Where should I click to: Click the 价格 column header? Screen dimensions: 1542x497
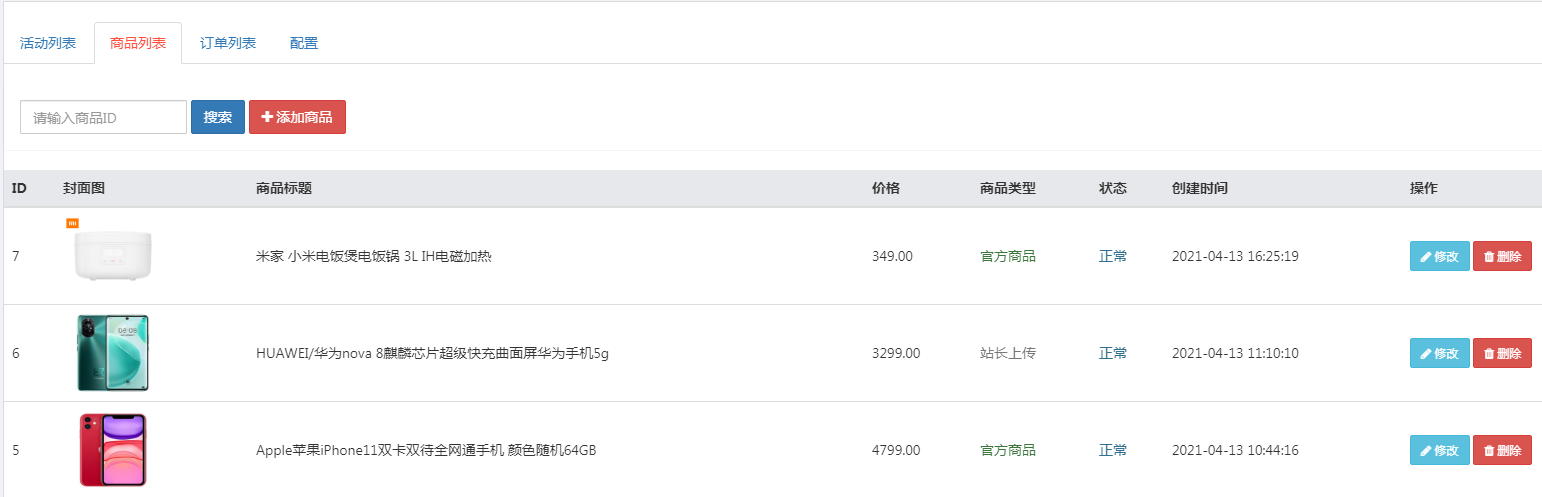coord(886,188)
